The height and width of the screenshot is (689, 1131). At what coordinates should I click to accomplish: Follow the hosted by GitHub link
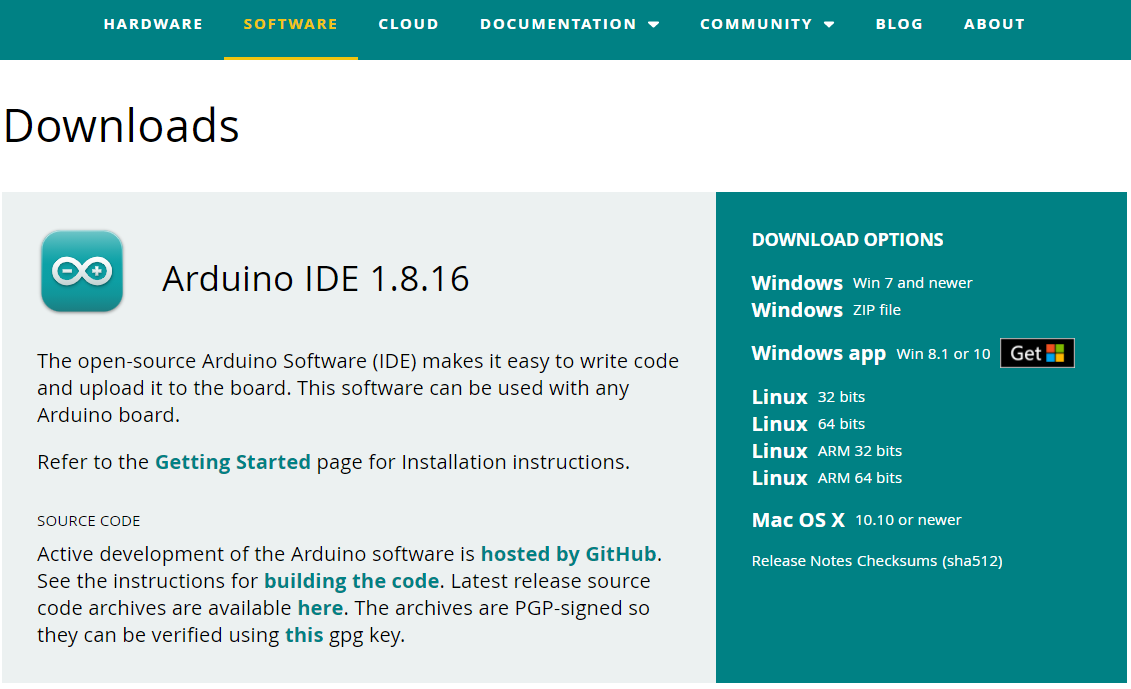point(568,554)
